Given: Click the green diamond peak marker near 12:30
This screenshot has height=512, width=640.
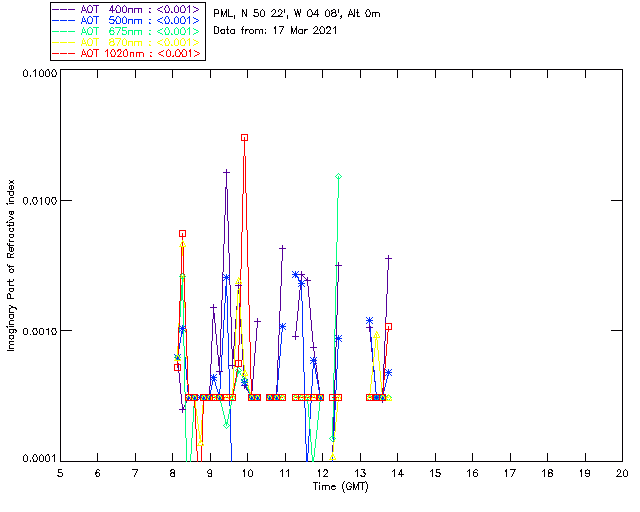Looking at the screenshot, I should click(338, 176).
